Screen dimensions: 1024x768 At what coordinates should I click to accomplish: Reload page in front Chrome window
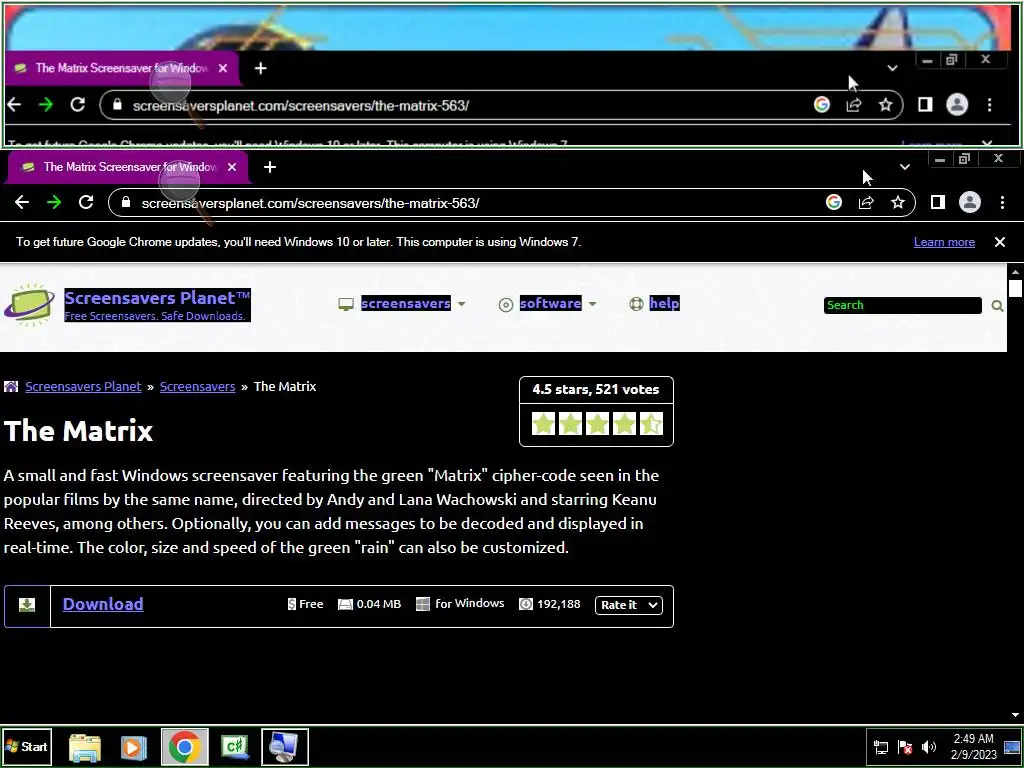pyautogui.click(x=86, y=202)
